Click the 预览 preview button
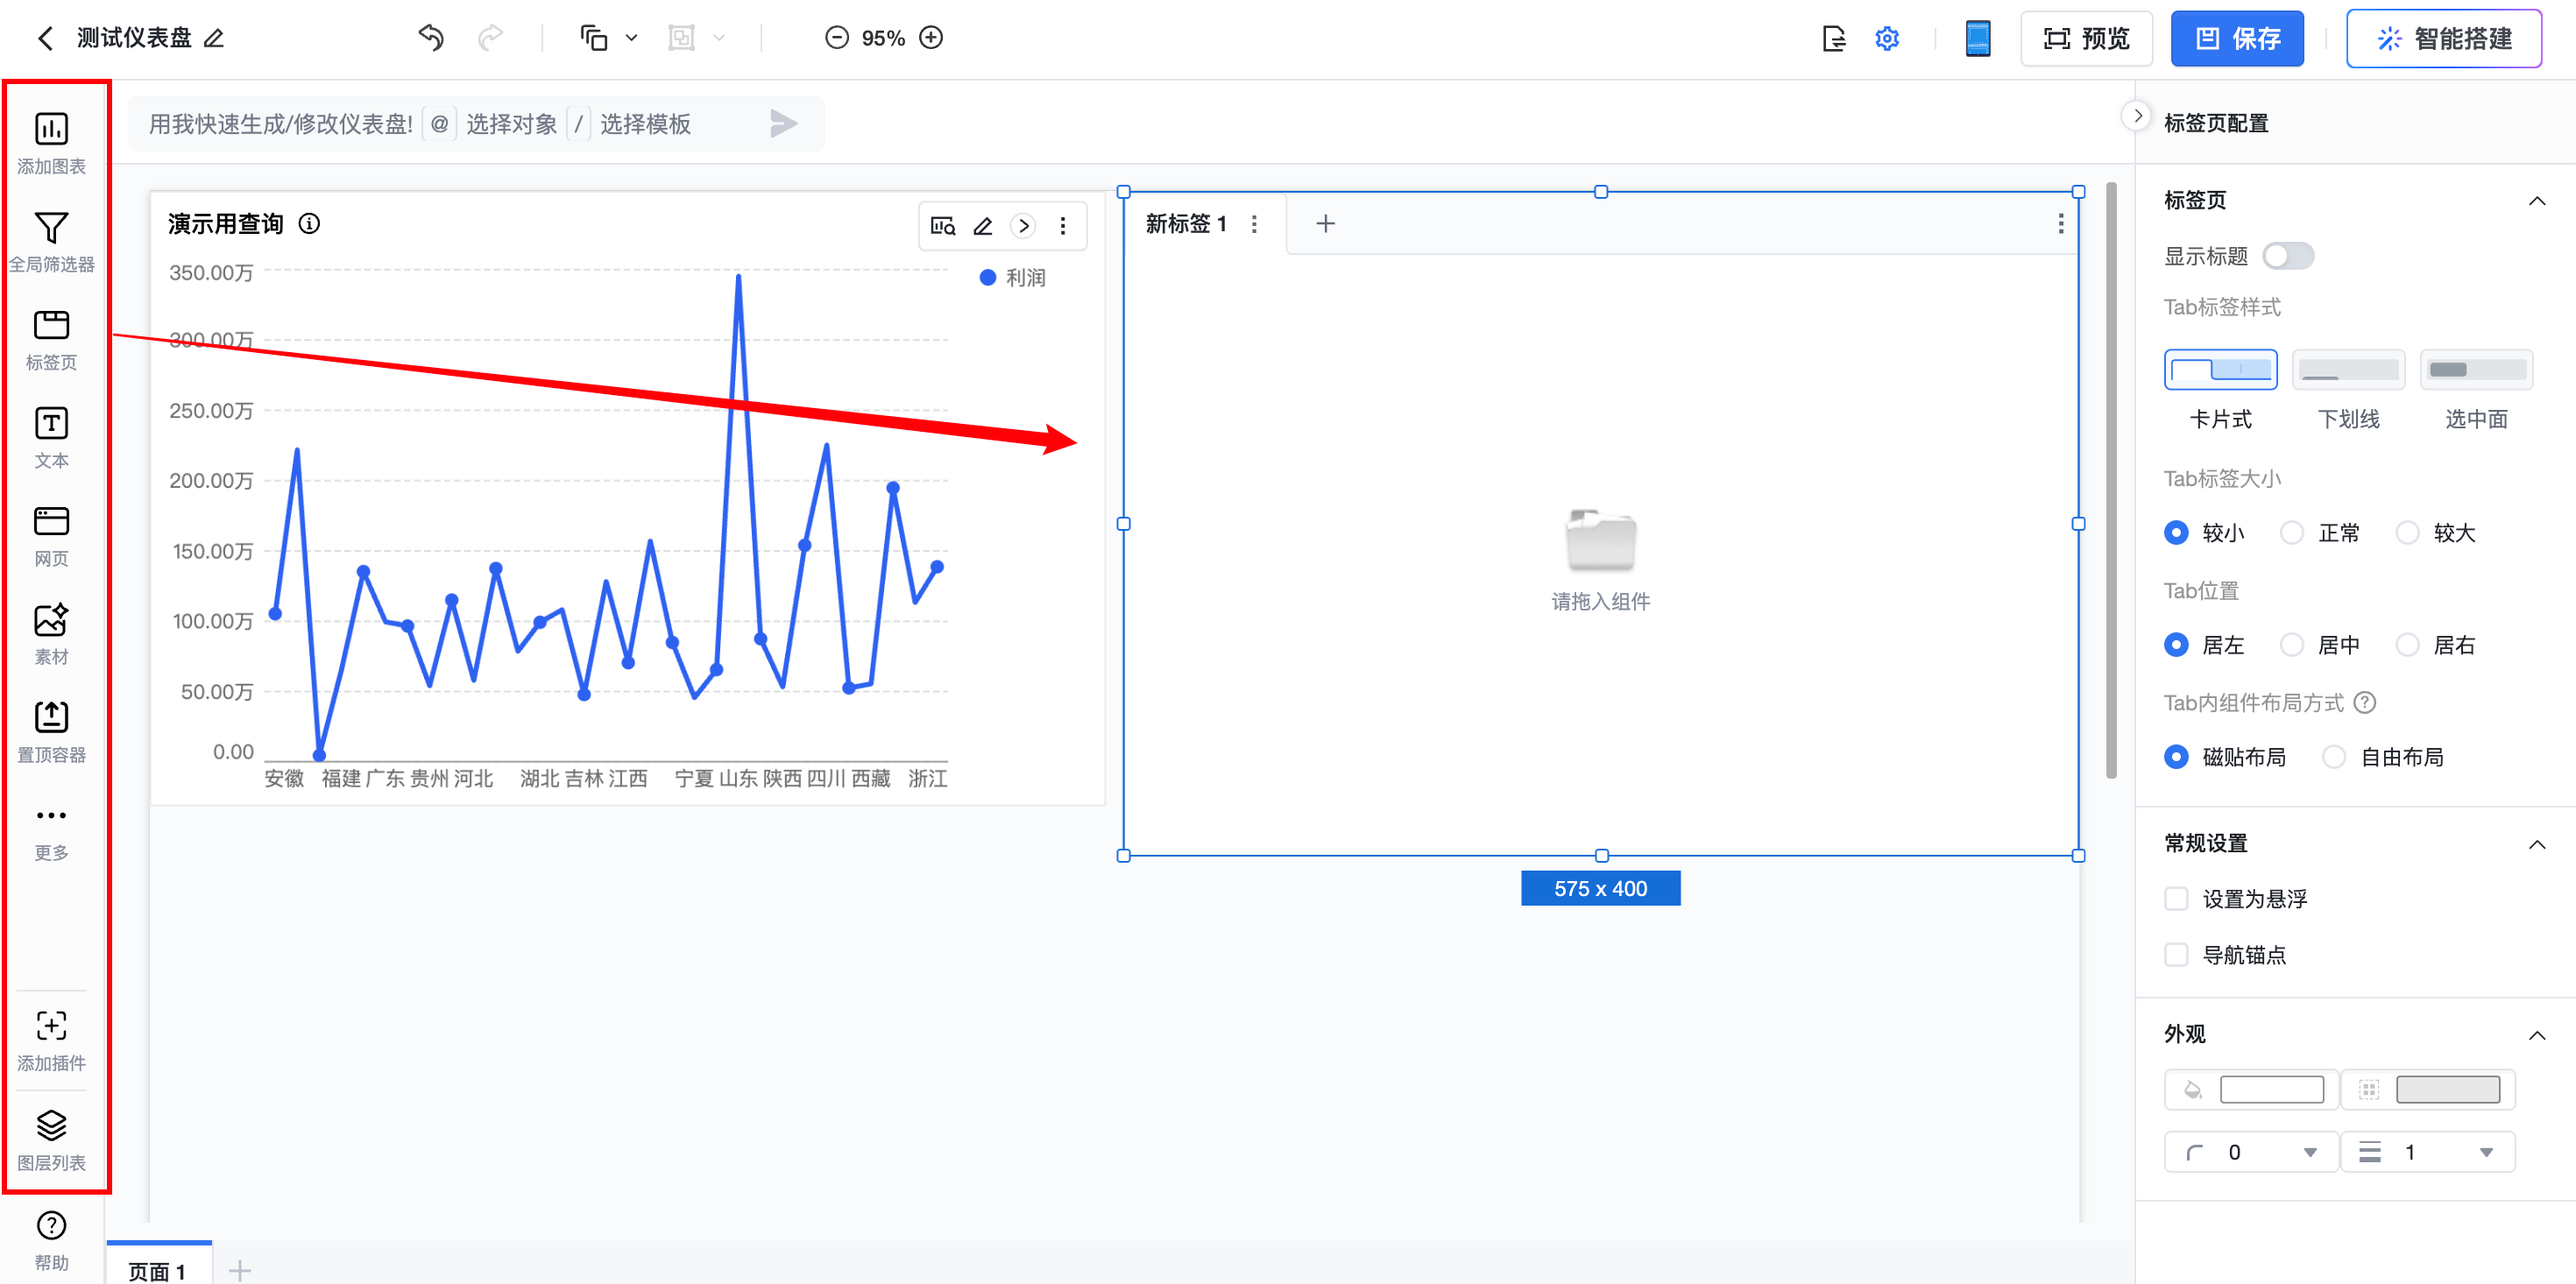Image resolution: width=2576 pixels, height=1284 pixels. [2086, 39]
